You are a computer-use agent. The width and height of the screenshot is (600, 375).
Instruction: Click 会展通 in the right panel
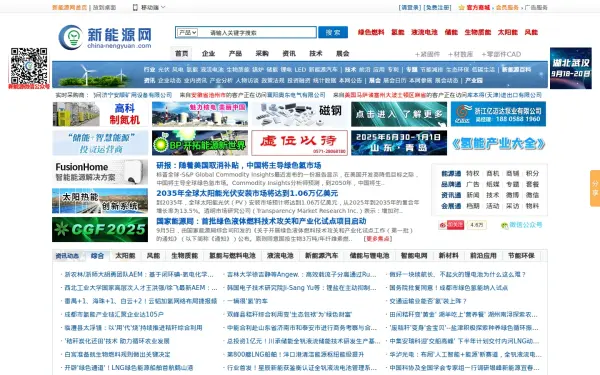click(x=451, y=206)
